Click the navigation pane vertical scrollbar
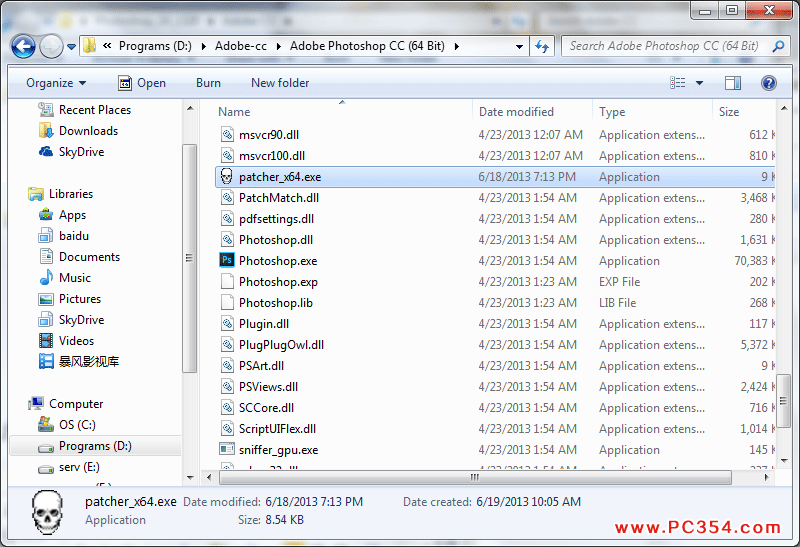Viewport: 800px width, 547px height. [x=189, y=256]
